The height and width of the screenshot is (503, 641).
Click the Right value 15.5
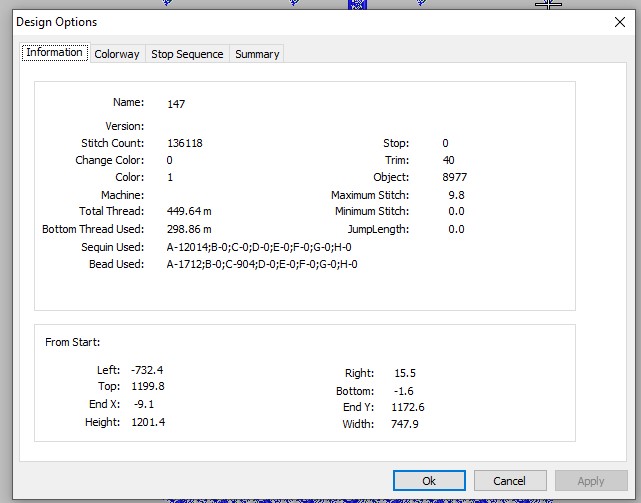pos(405,373)
